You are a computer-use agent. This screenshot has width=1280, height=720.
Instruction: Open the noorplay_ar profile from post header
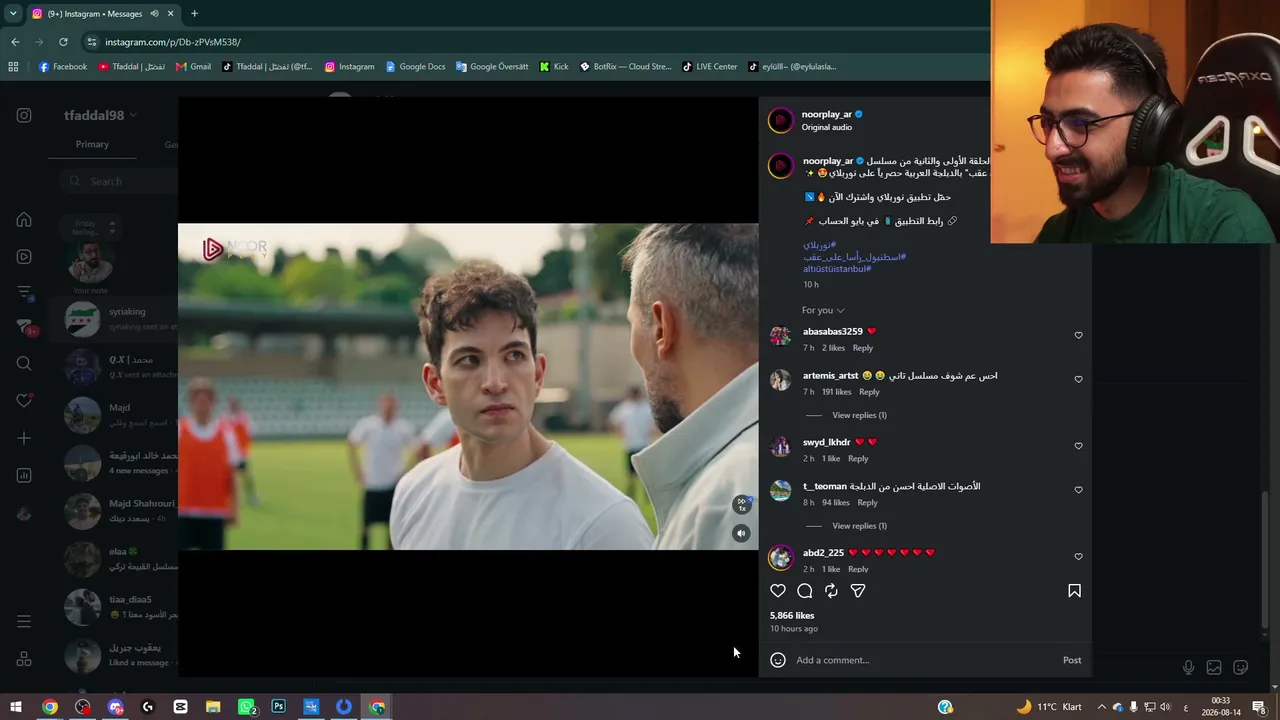click(x=827, y=115)
